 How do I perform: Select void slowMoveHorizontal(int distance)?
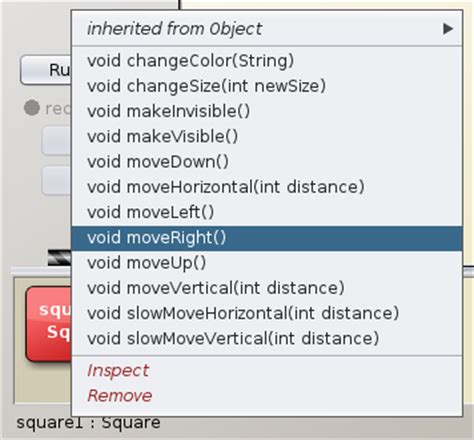coord(267,313)
